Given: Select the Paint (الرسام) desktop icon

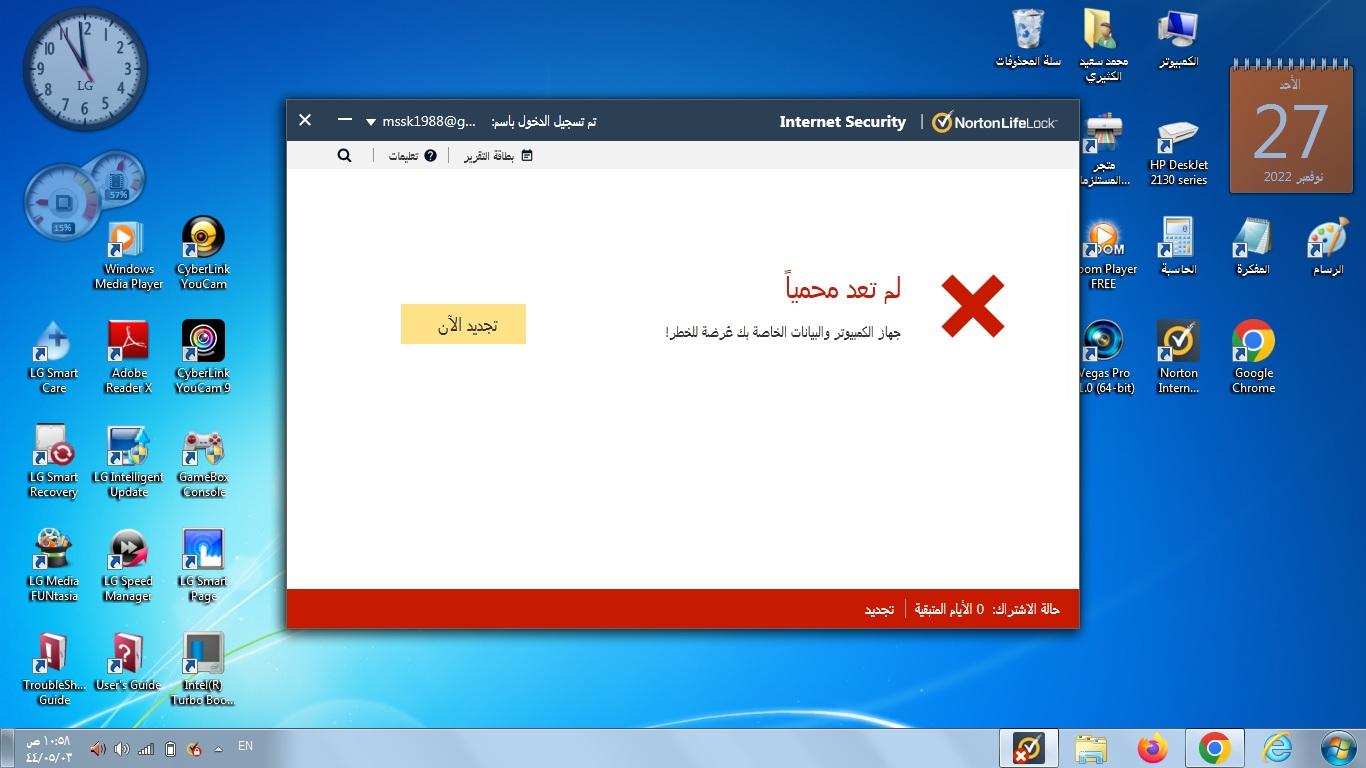Looking at the screenshot, I should 1328,247.
